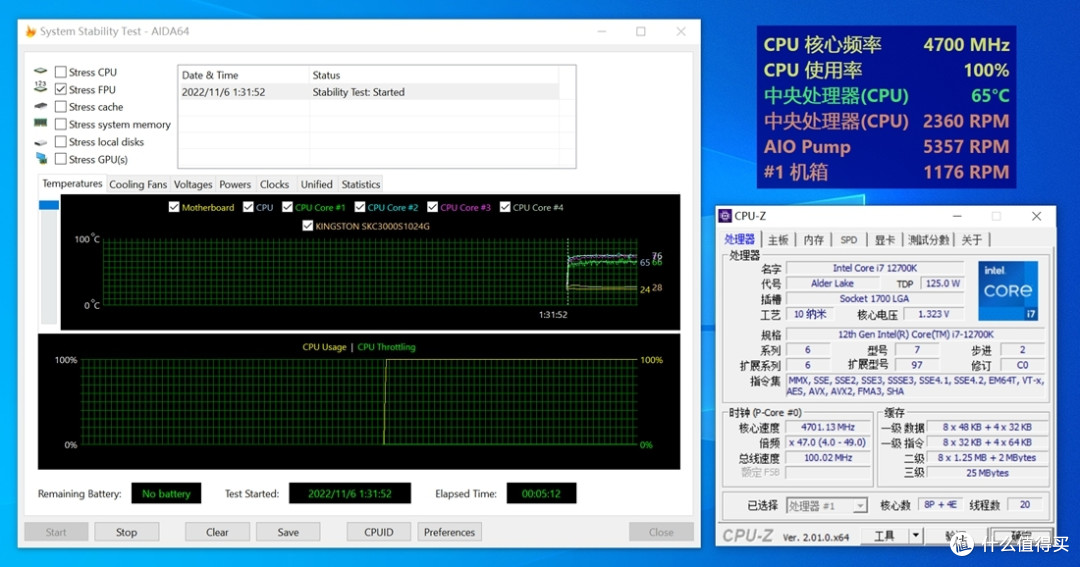Click the Stress system memory RAM icon
The width and height of the screenshot is (1080, 567).
[x=41, y=123]
